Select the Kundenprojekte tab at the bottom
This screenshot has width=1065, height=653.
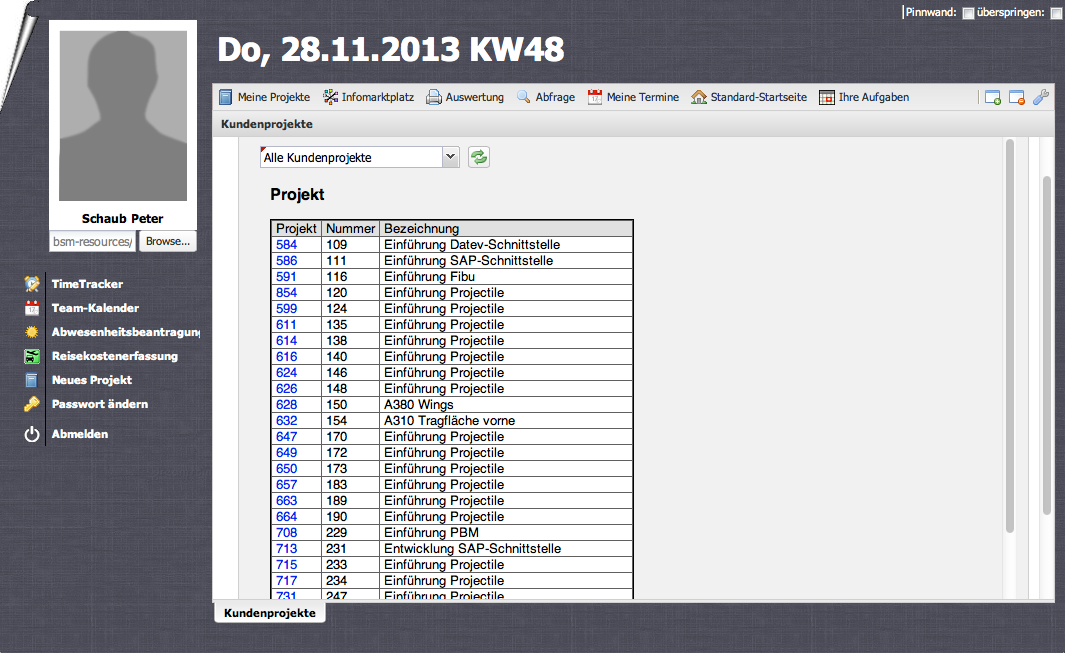(269, 613)
